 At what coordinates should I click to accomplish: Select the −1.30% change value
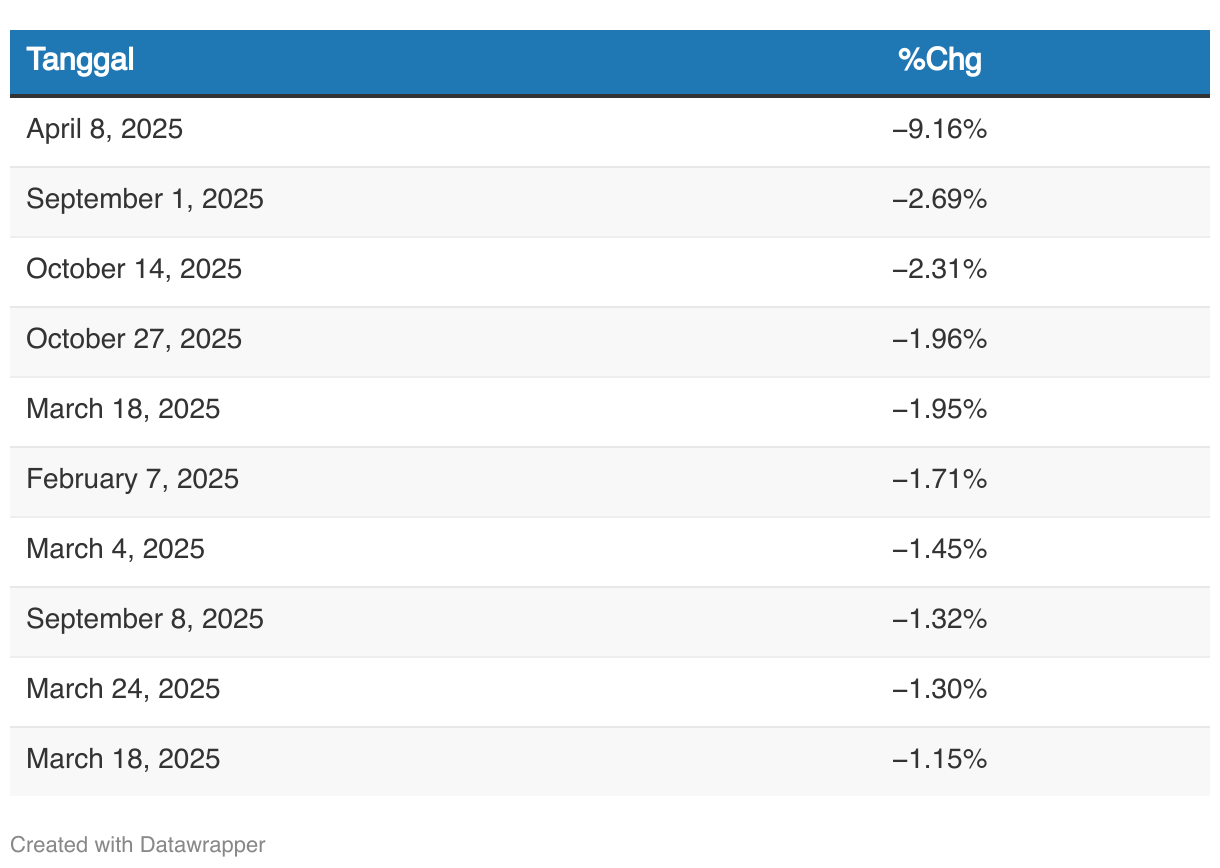(940, 689)
